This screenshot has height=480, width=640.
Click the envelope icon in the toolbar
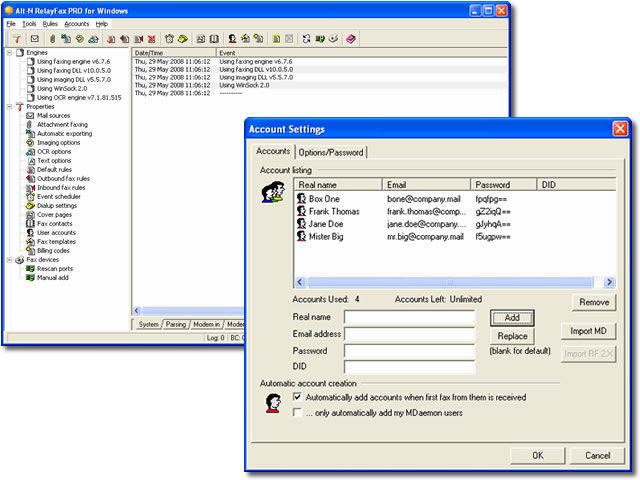click(x=34, y=39)
